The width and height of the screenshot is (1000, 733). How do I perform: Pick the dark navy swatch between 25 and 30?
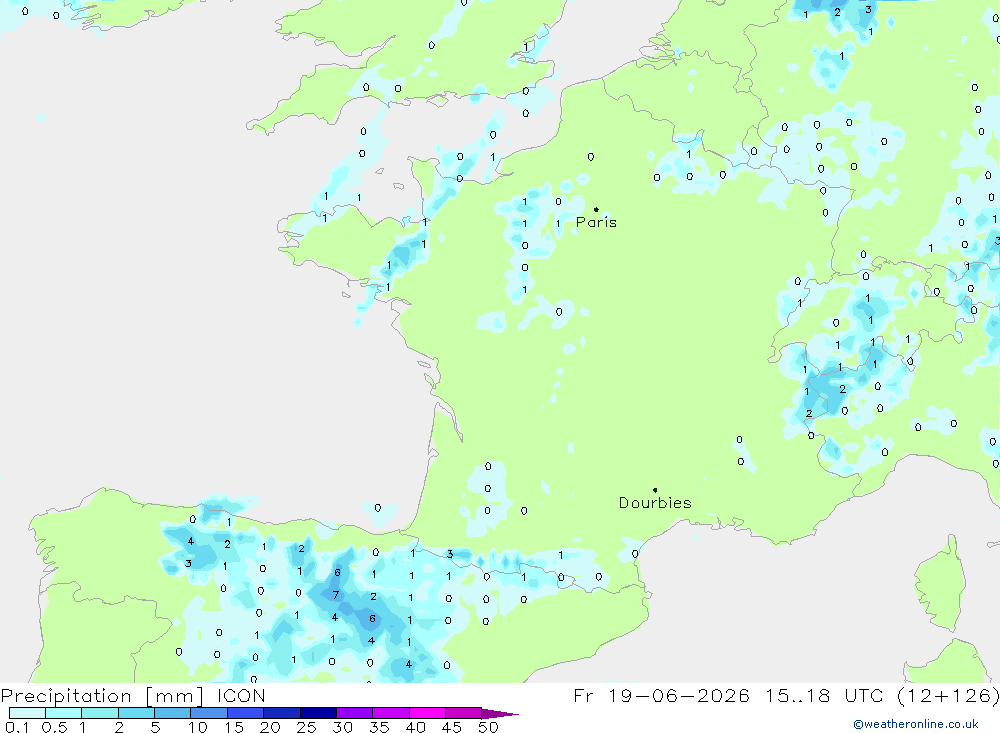click(x=318, y=713)
